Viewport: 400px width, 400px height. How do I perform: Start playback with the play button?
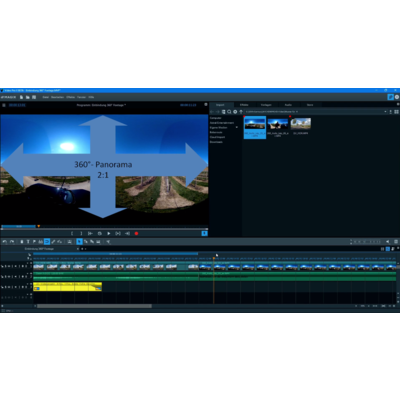(109, 234)
